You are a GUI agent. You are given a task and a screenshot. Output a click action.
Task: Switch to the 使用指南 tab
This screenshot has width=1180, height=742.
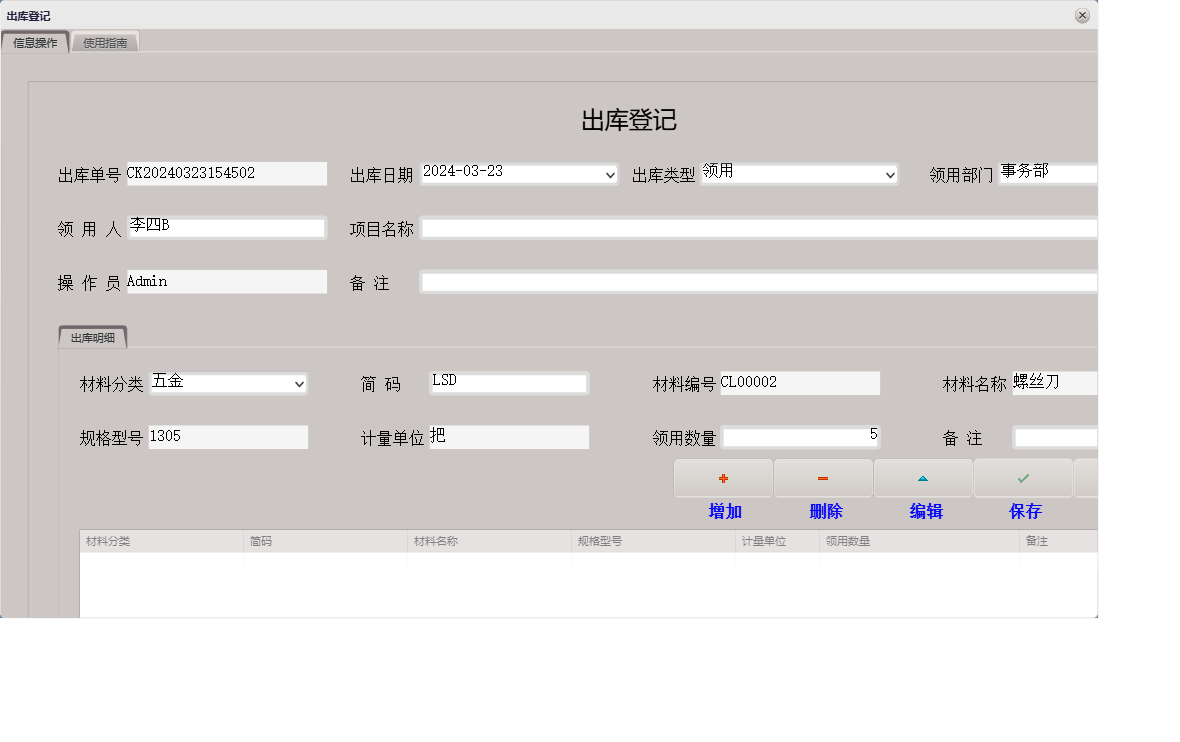pyautogui.click(x=104, y=41)
